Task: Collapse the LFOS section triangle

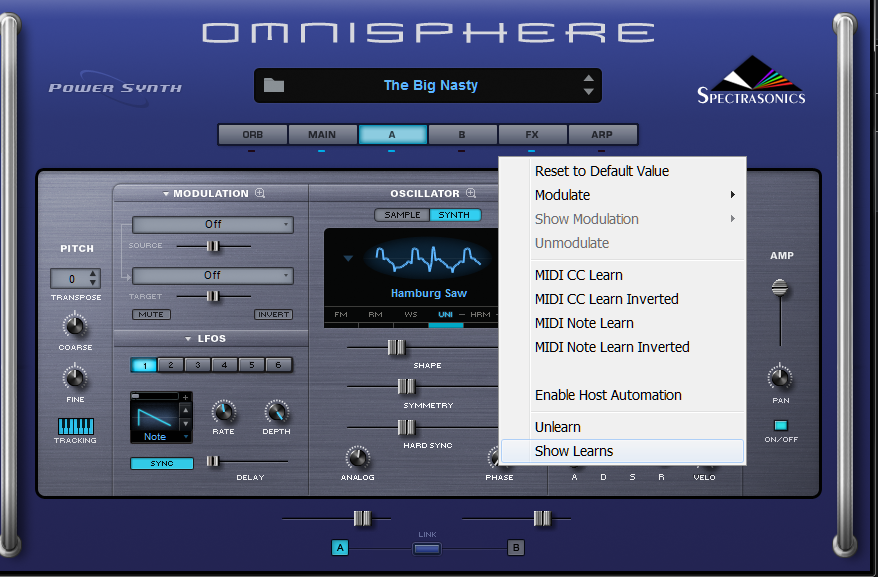Action: (188, 339)
